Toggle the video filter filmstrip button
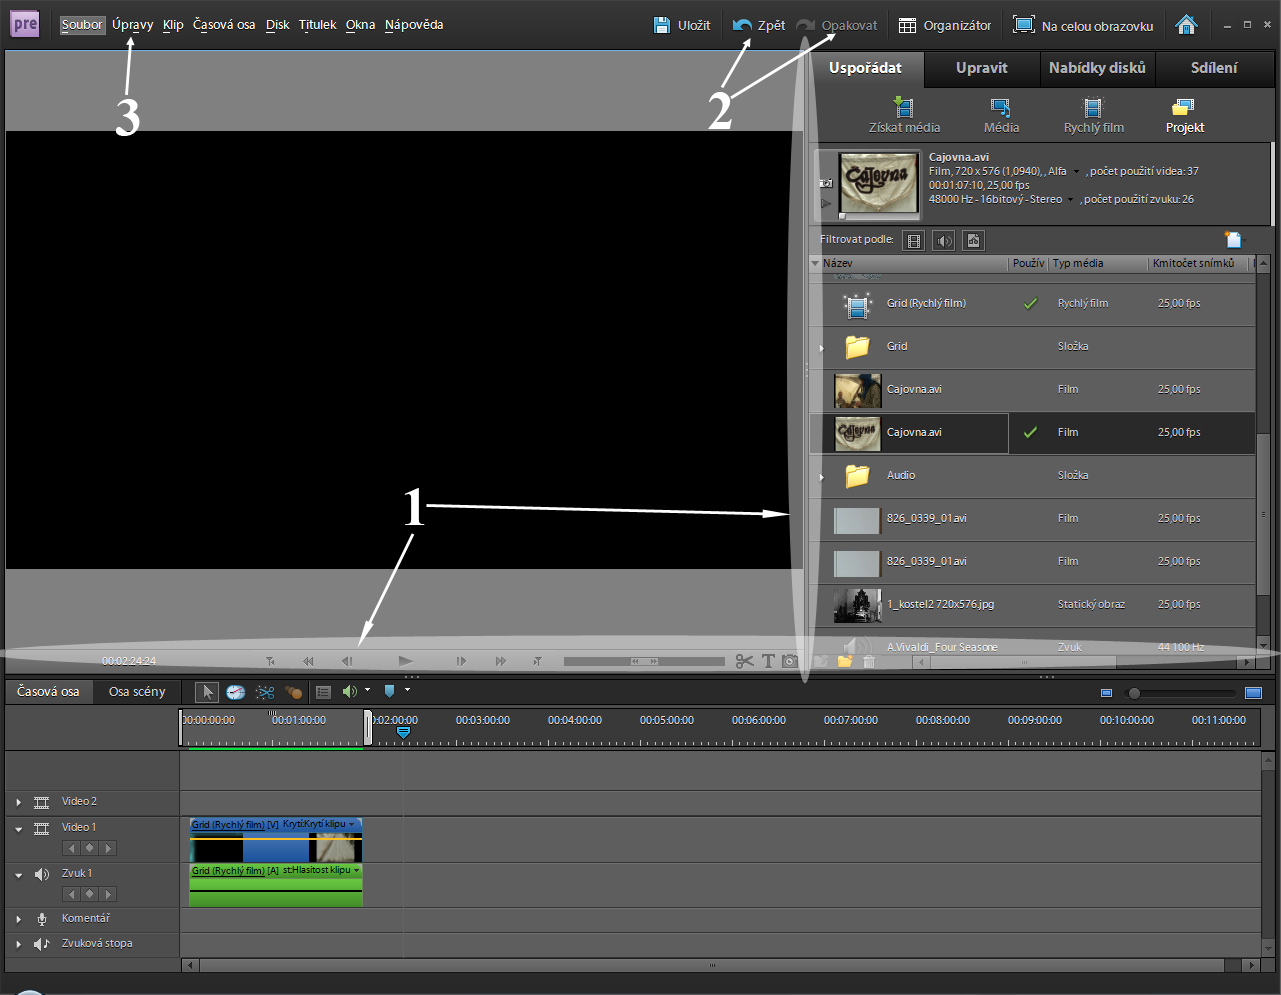Viewport: 1281px width, 995px height. tap(913, 240)
